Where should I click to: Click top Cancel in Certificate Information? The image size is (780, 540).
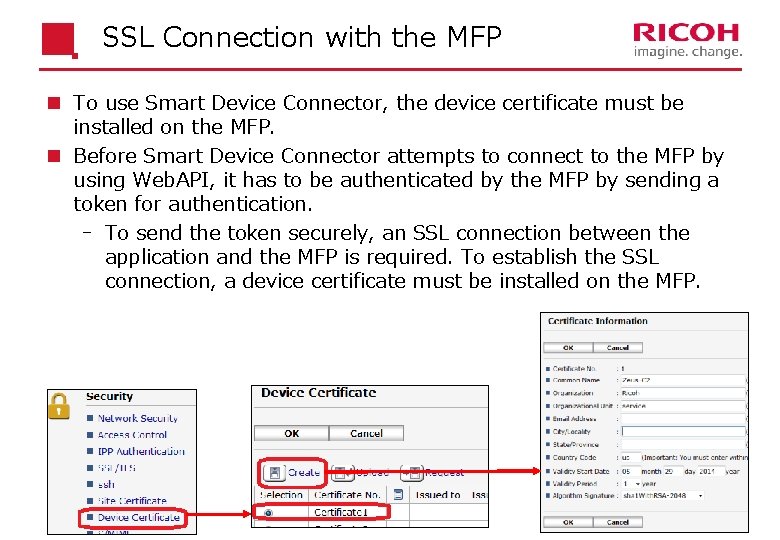coord(618,348)
